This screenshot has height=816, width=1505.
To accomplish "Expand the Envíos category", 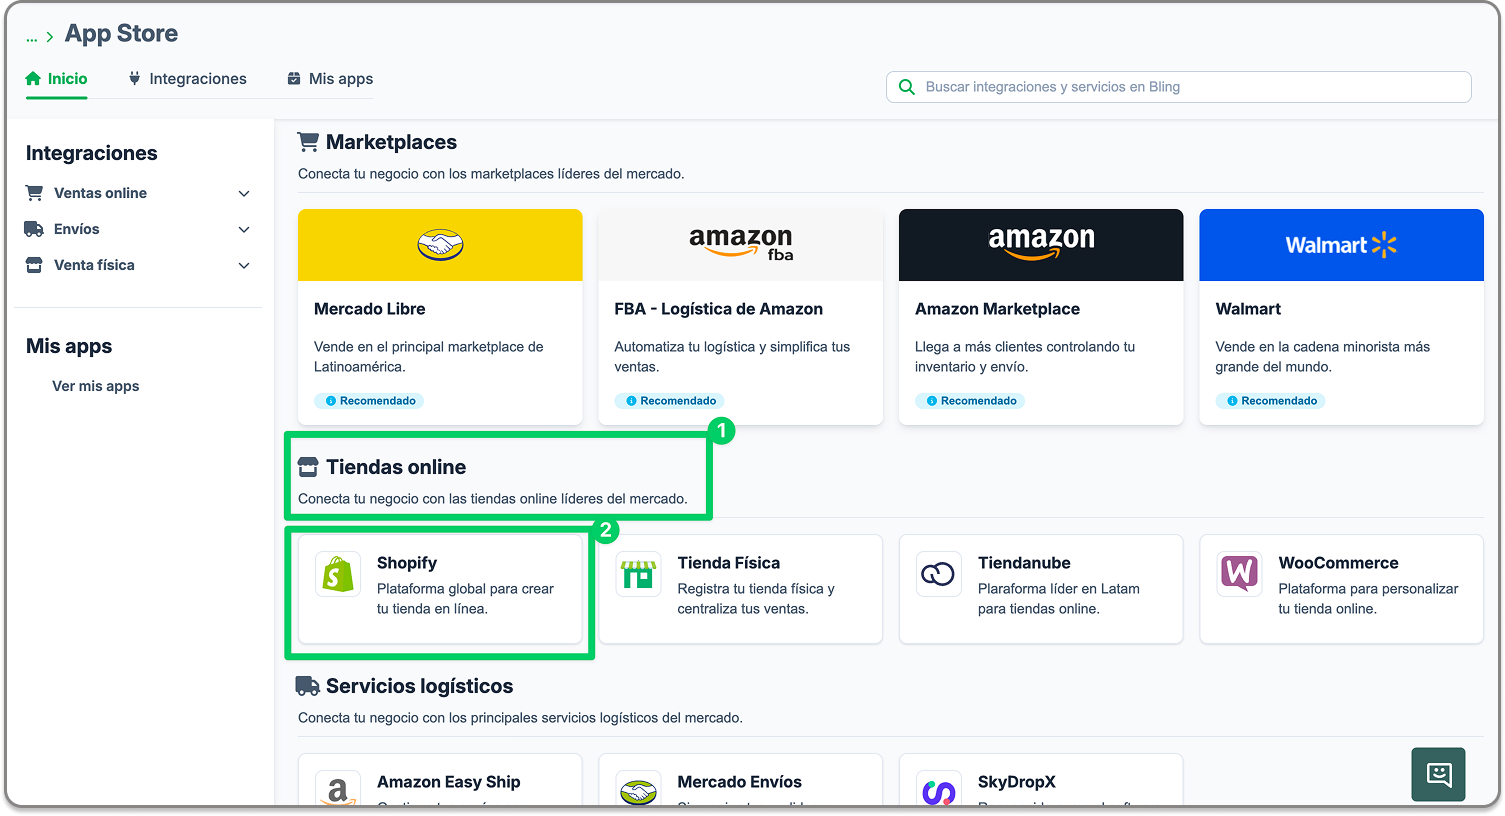I will tap(138, 229).
